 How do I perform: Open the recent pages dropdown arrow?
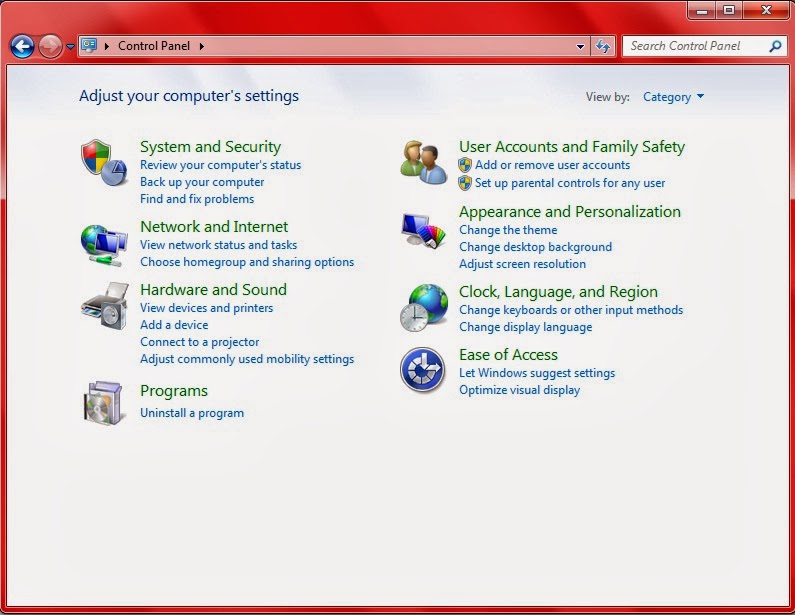70,47
